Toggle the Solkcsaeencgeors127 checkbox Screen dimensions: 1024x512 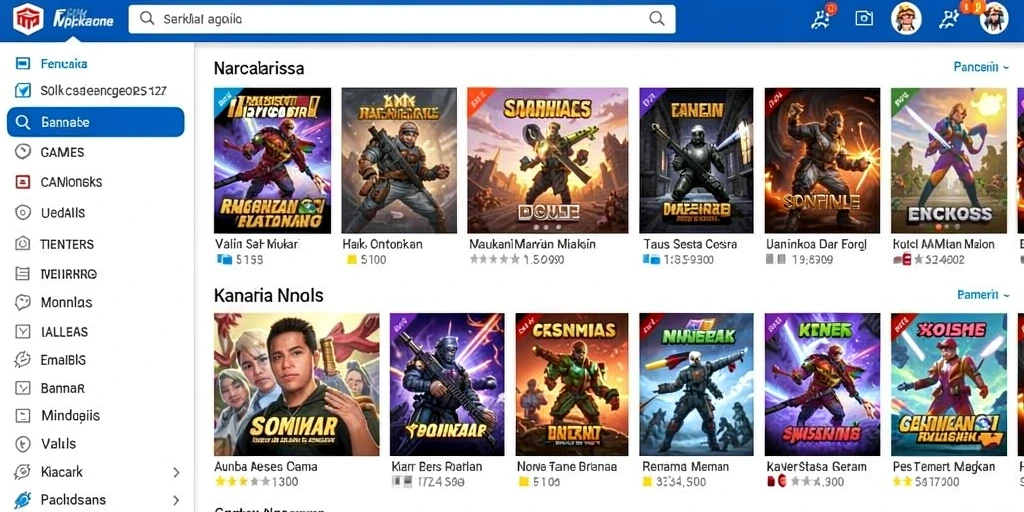[x=23, y=91]
